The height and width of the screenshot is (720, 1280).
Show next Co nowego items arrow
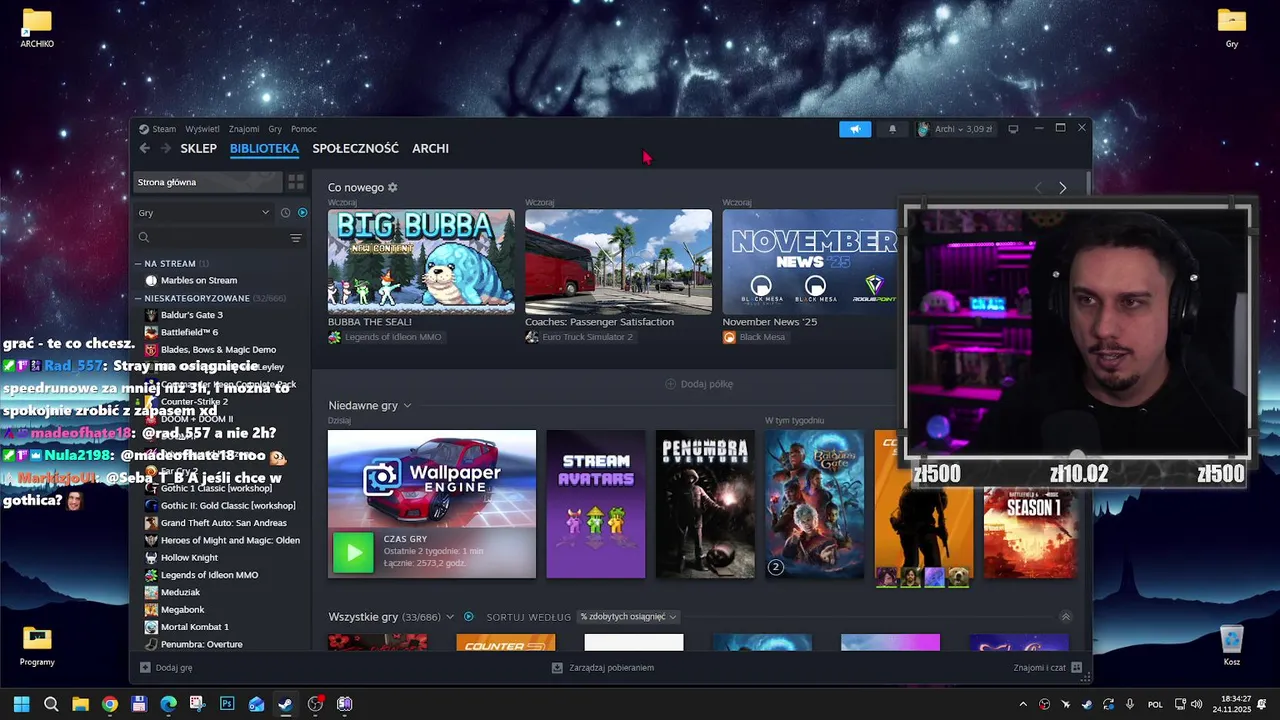click(x=1062, y=188)
